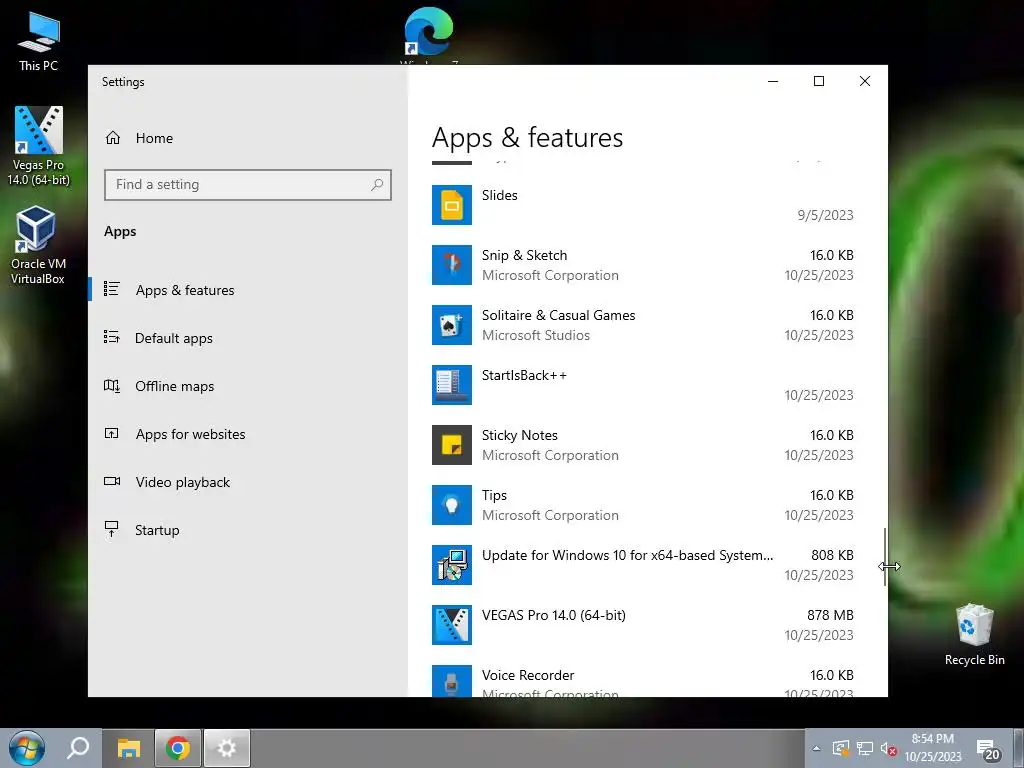Click the 878 MB size value
Screen dimensions: 1024x768
(x=830, y=615)
